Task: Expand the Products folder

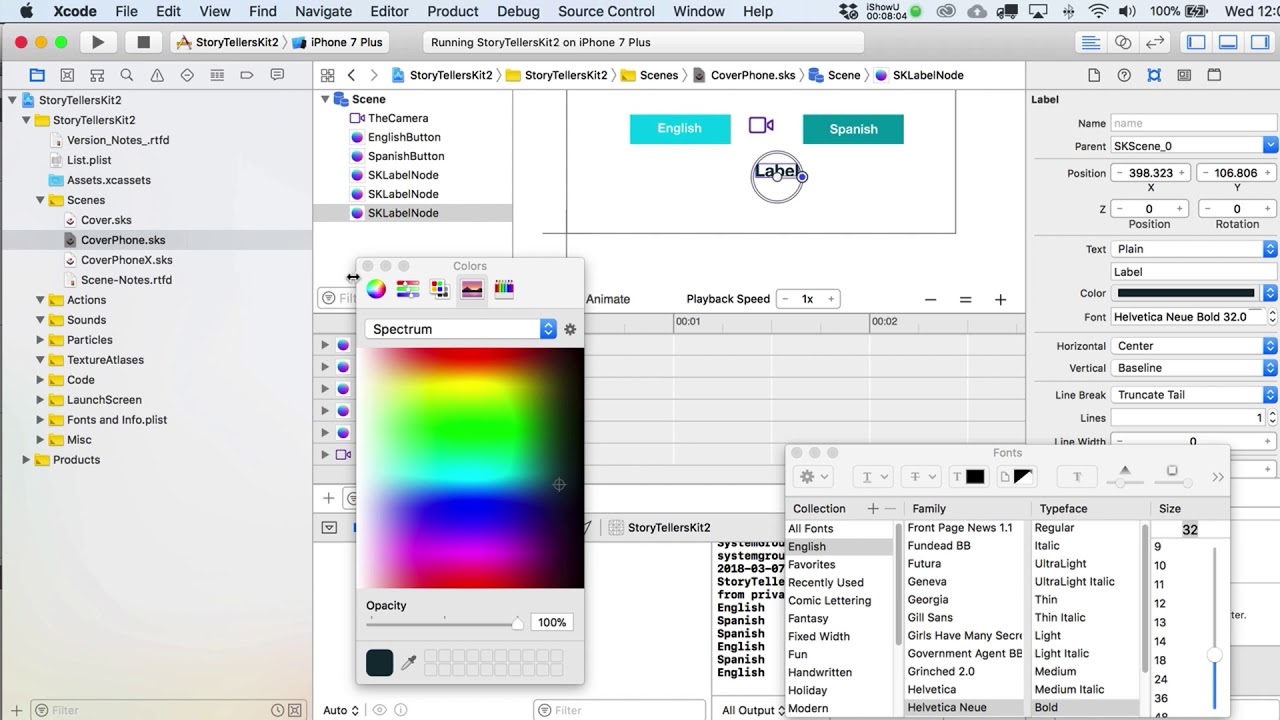Action: tap(27, 460)
